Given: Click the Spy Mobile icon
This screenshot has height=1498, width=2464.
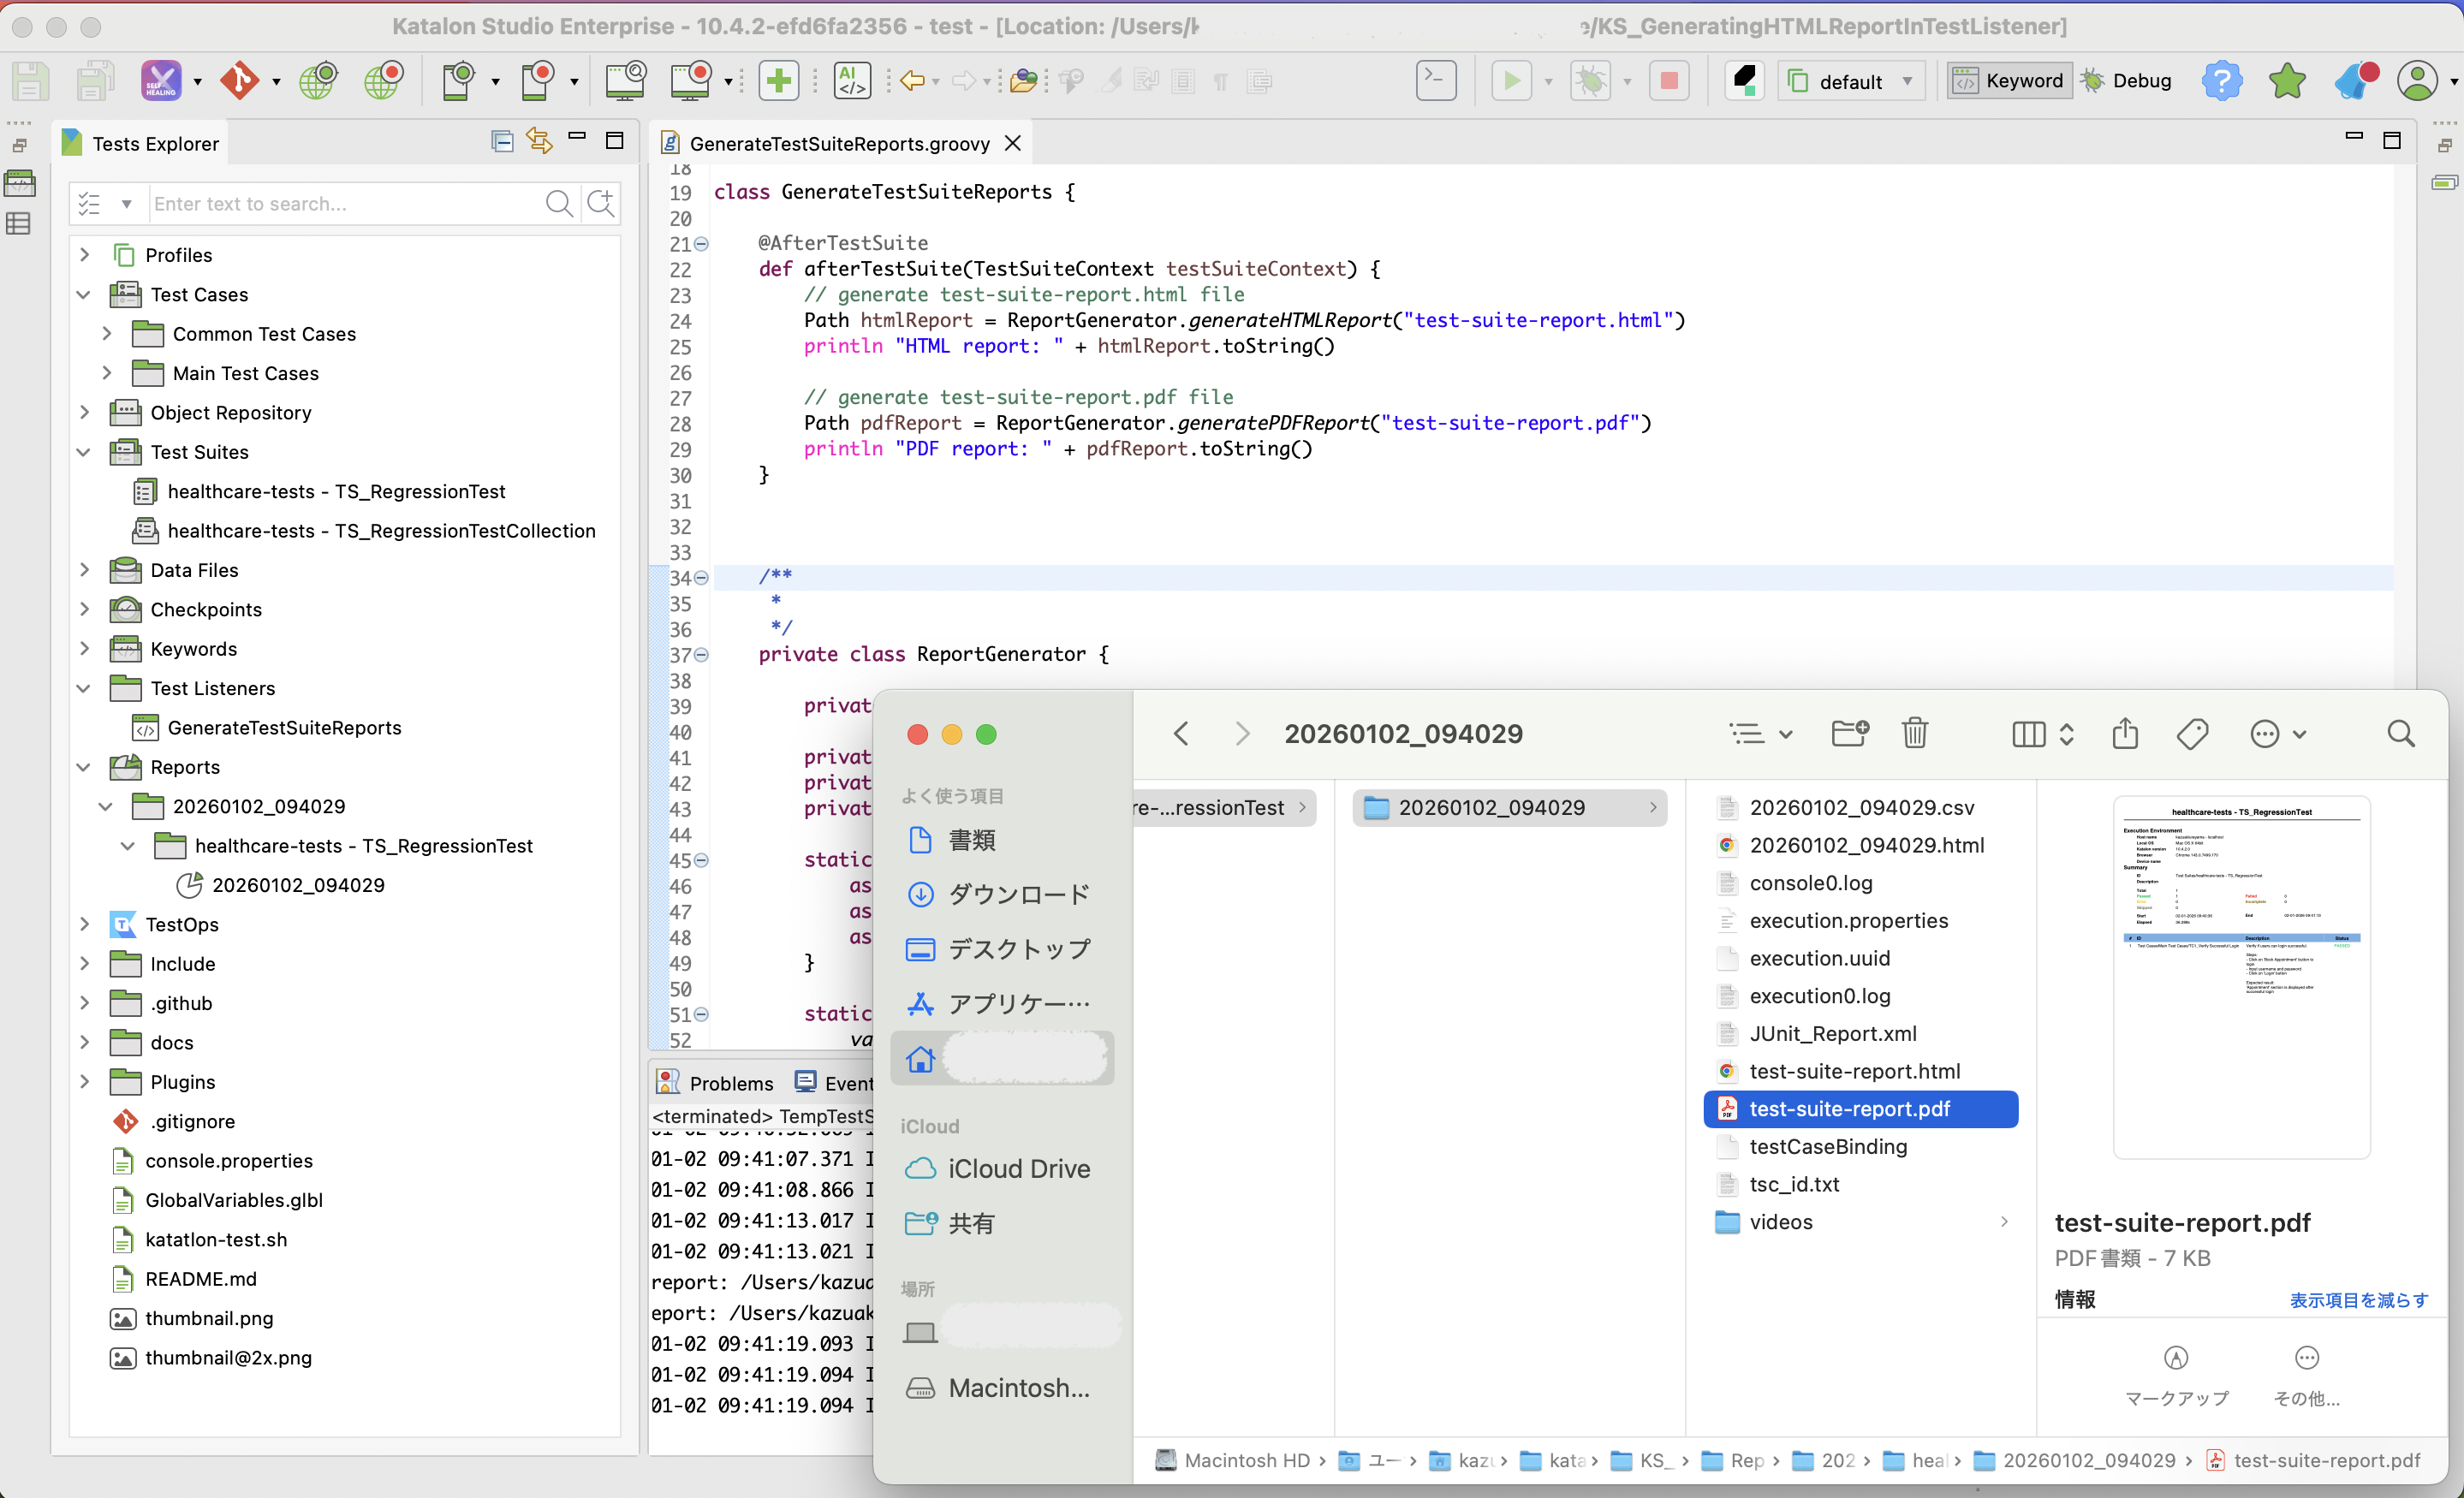Looking at the screenshot, I should [x=458, y=80].
